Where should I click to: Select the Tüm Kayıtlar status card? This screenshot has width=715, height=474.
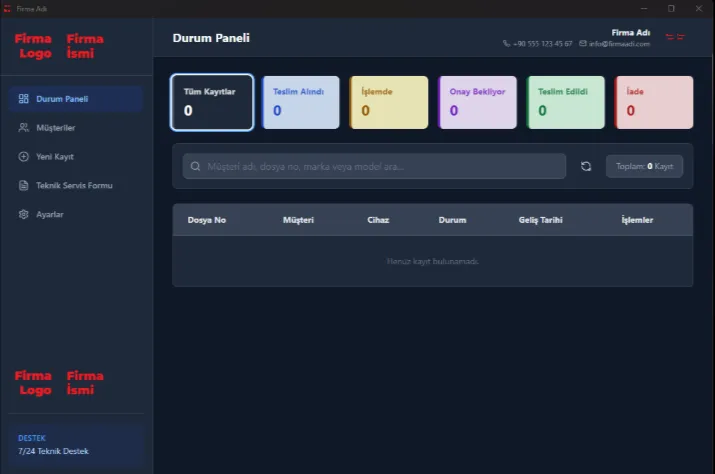(211, 102)
